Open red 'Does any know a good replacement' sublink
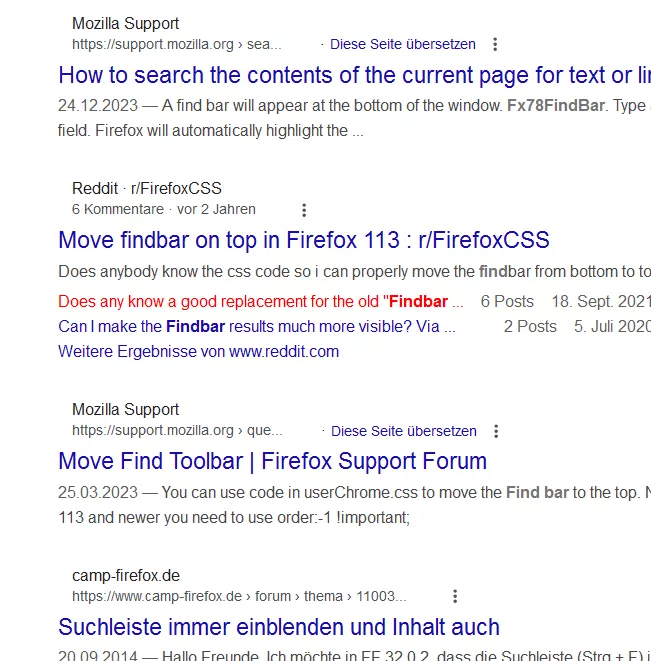651x661 pixels. click(261, 301)
